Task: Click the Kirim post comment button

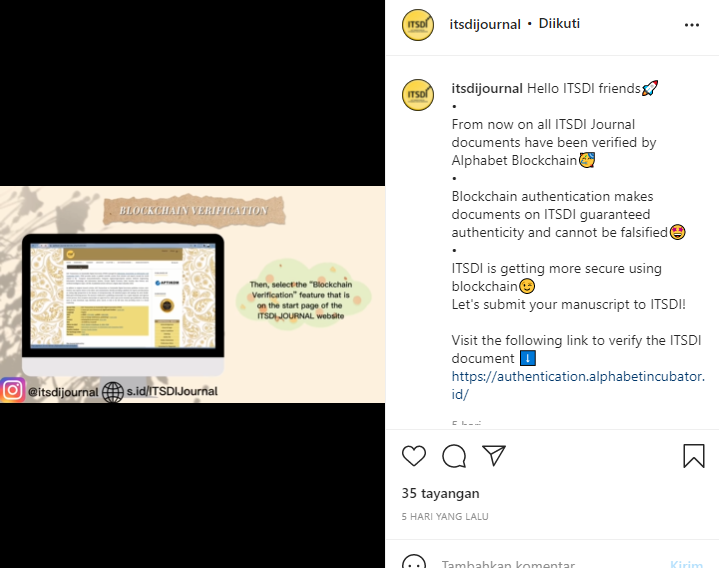Action: pyautogui.click(x=686, y=564)
